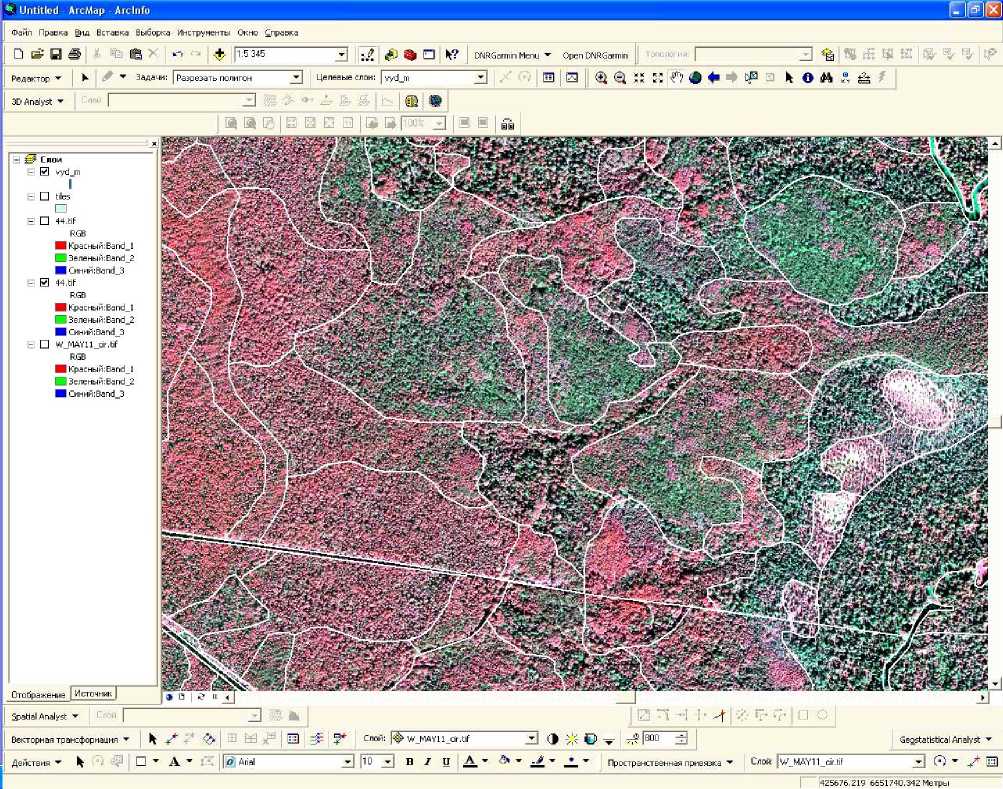
Task: Open ArcToolbox red toolbox icon
Action: (410, 54)
